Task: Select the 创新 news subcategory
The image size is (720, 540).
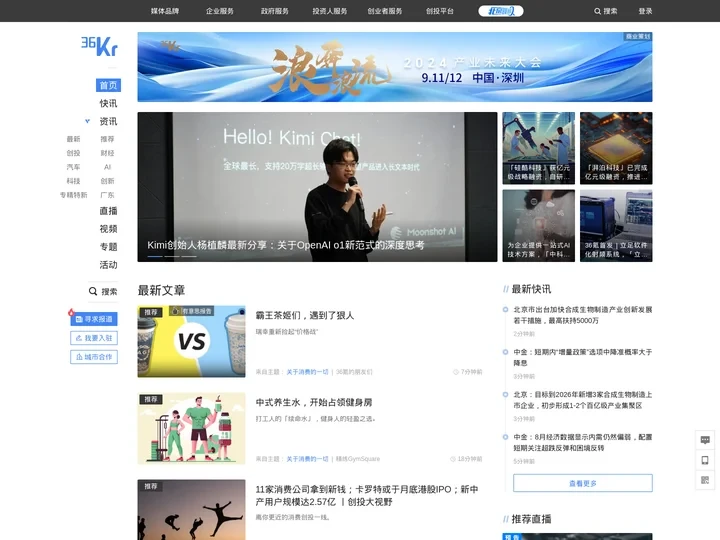Action: 107,181
